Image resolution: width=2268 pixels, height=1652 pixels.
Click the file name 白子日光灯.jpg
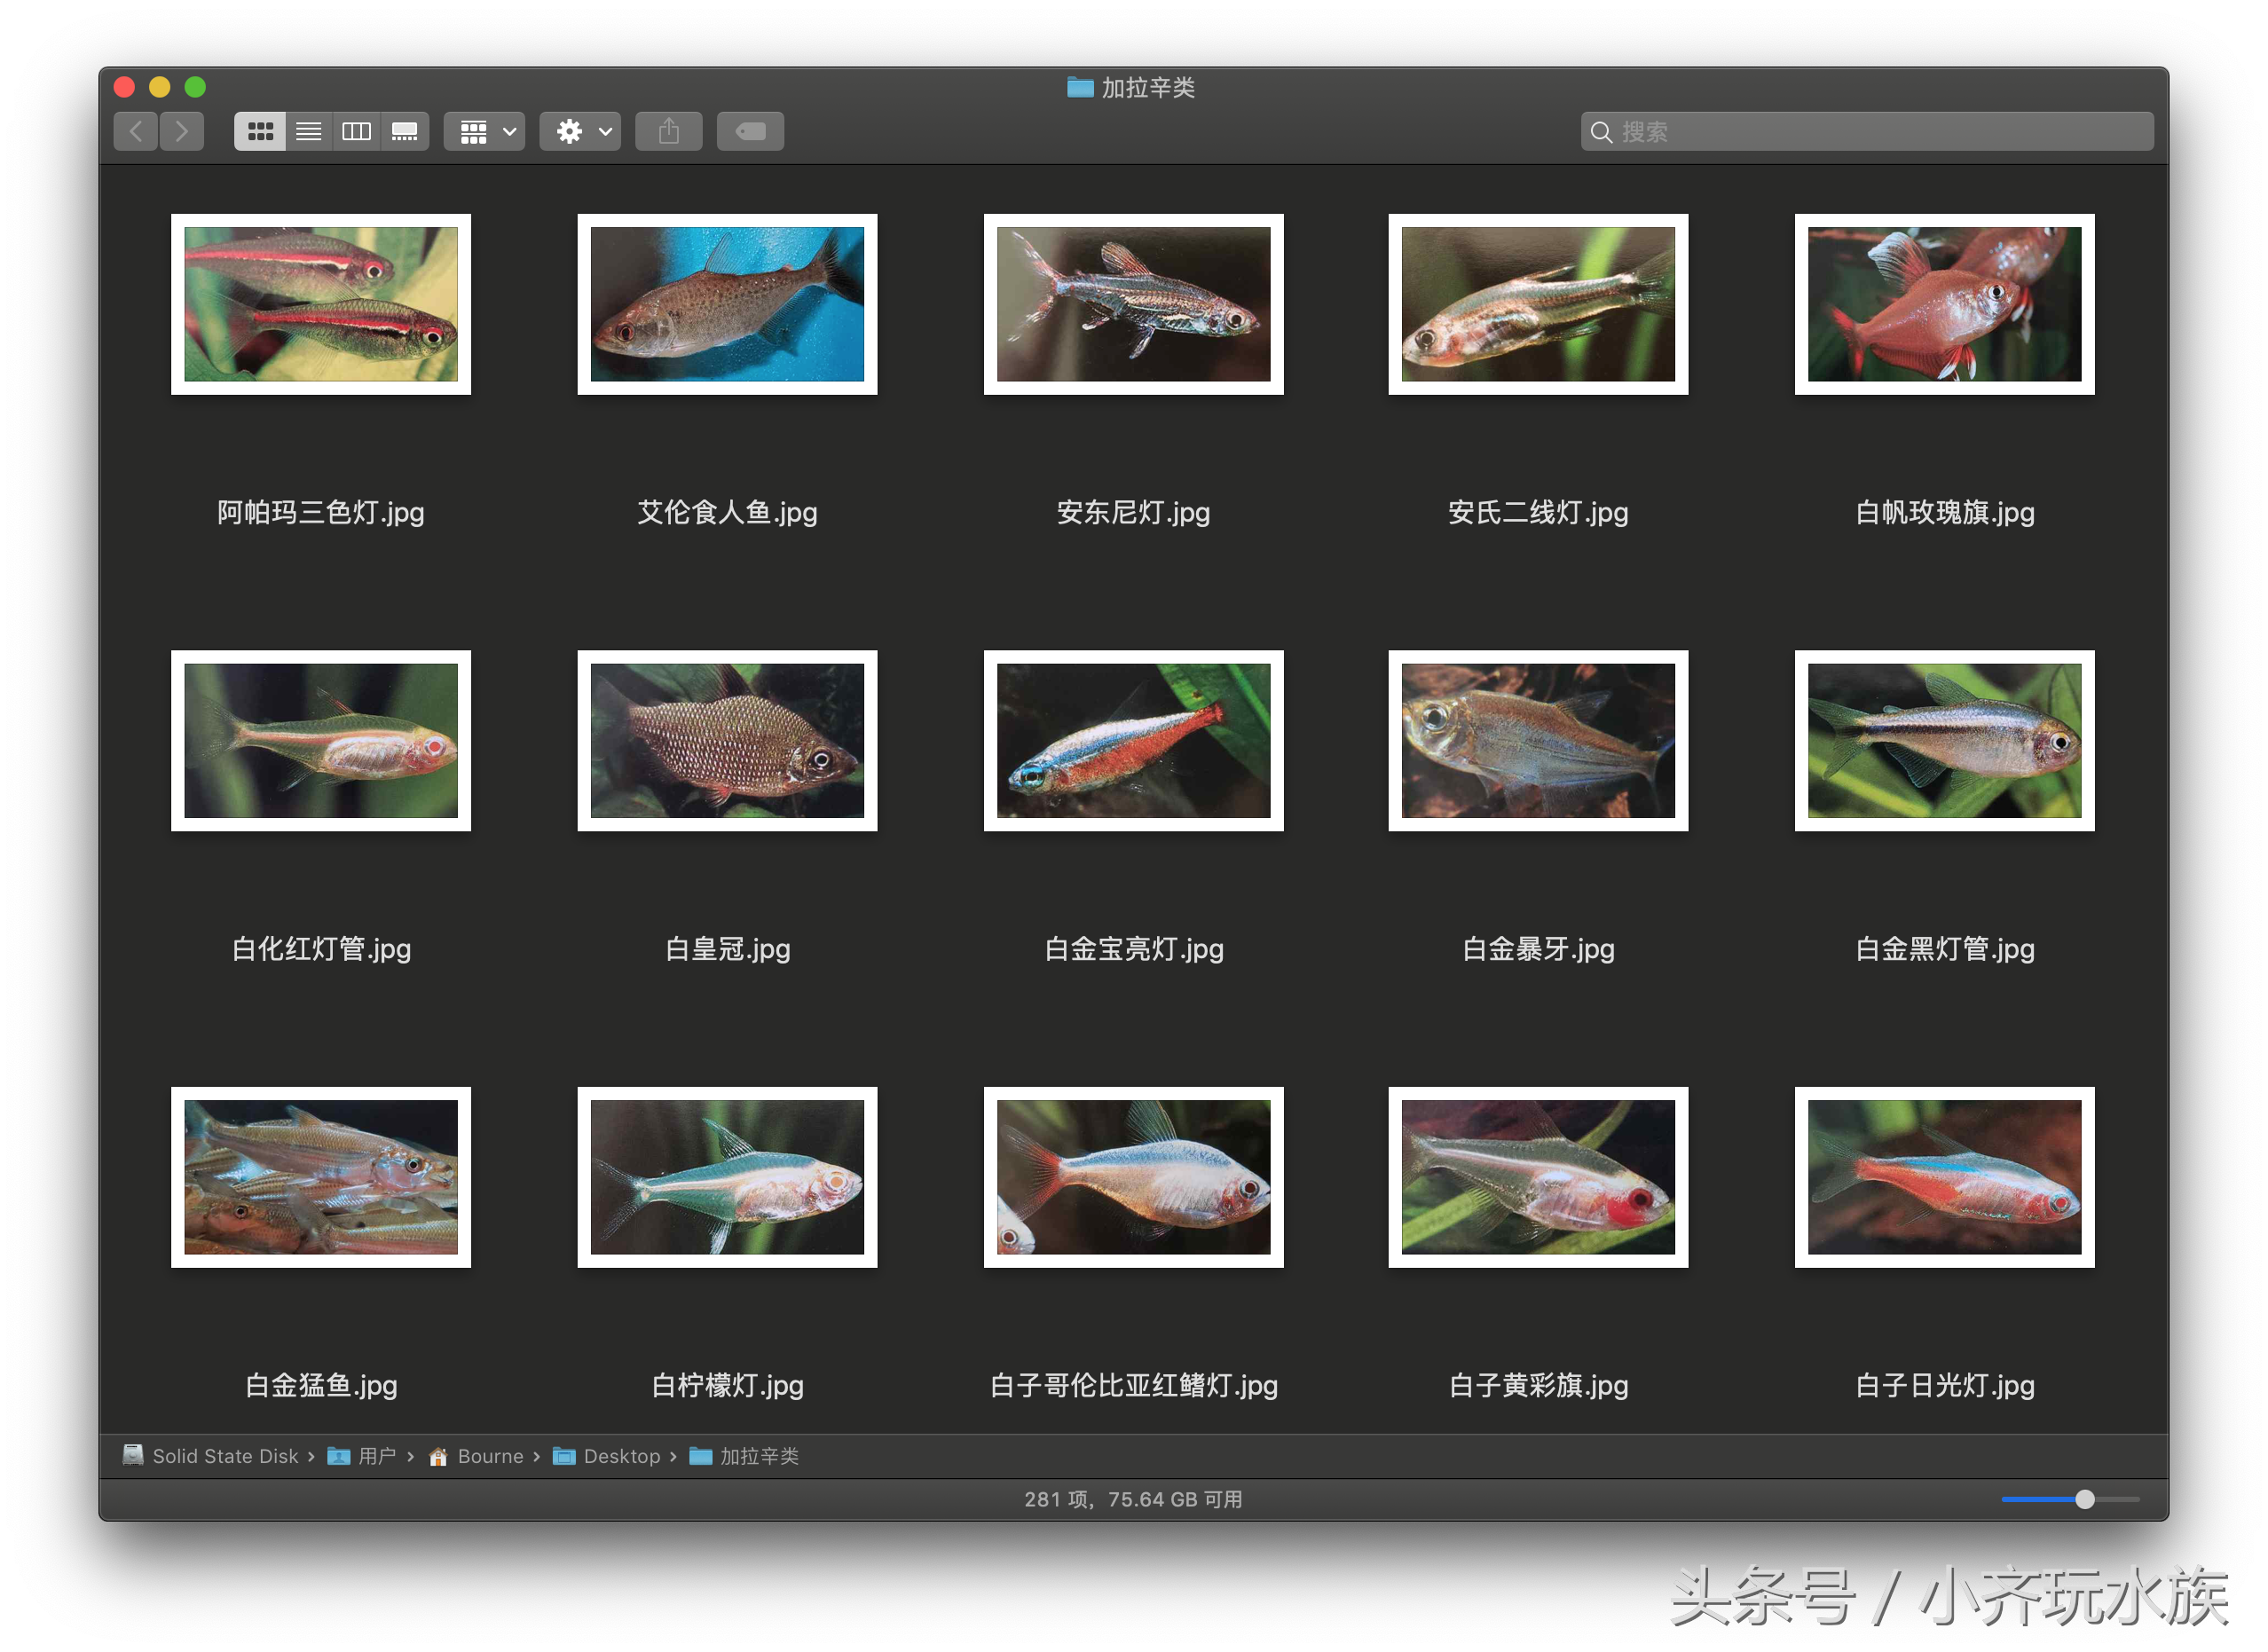1944,1385
